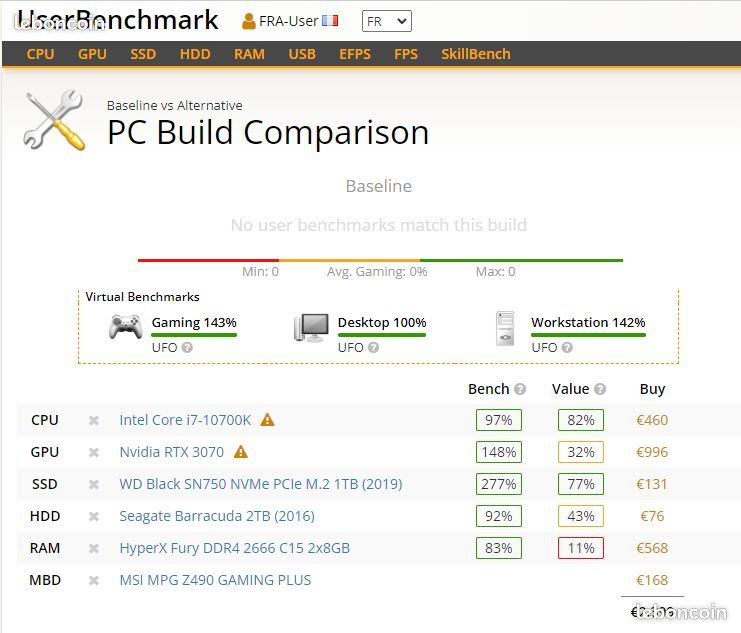Open the SkillBench menu tab

tap(476, 54)
